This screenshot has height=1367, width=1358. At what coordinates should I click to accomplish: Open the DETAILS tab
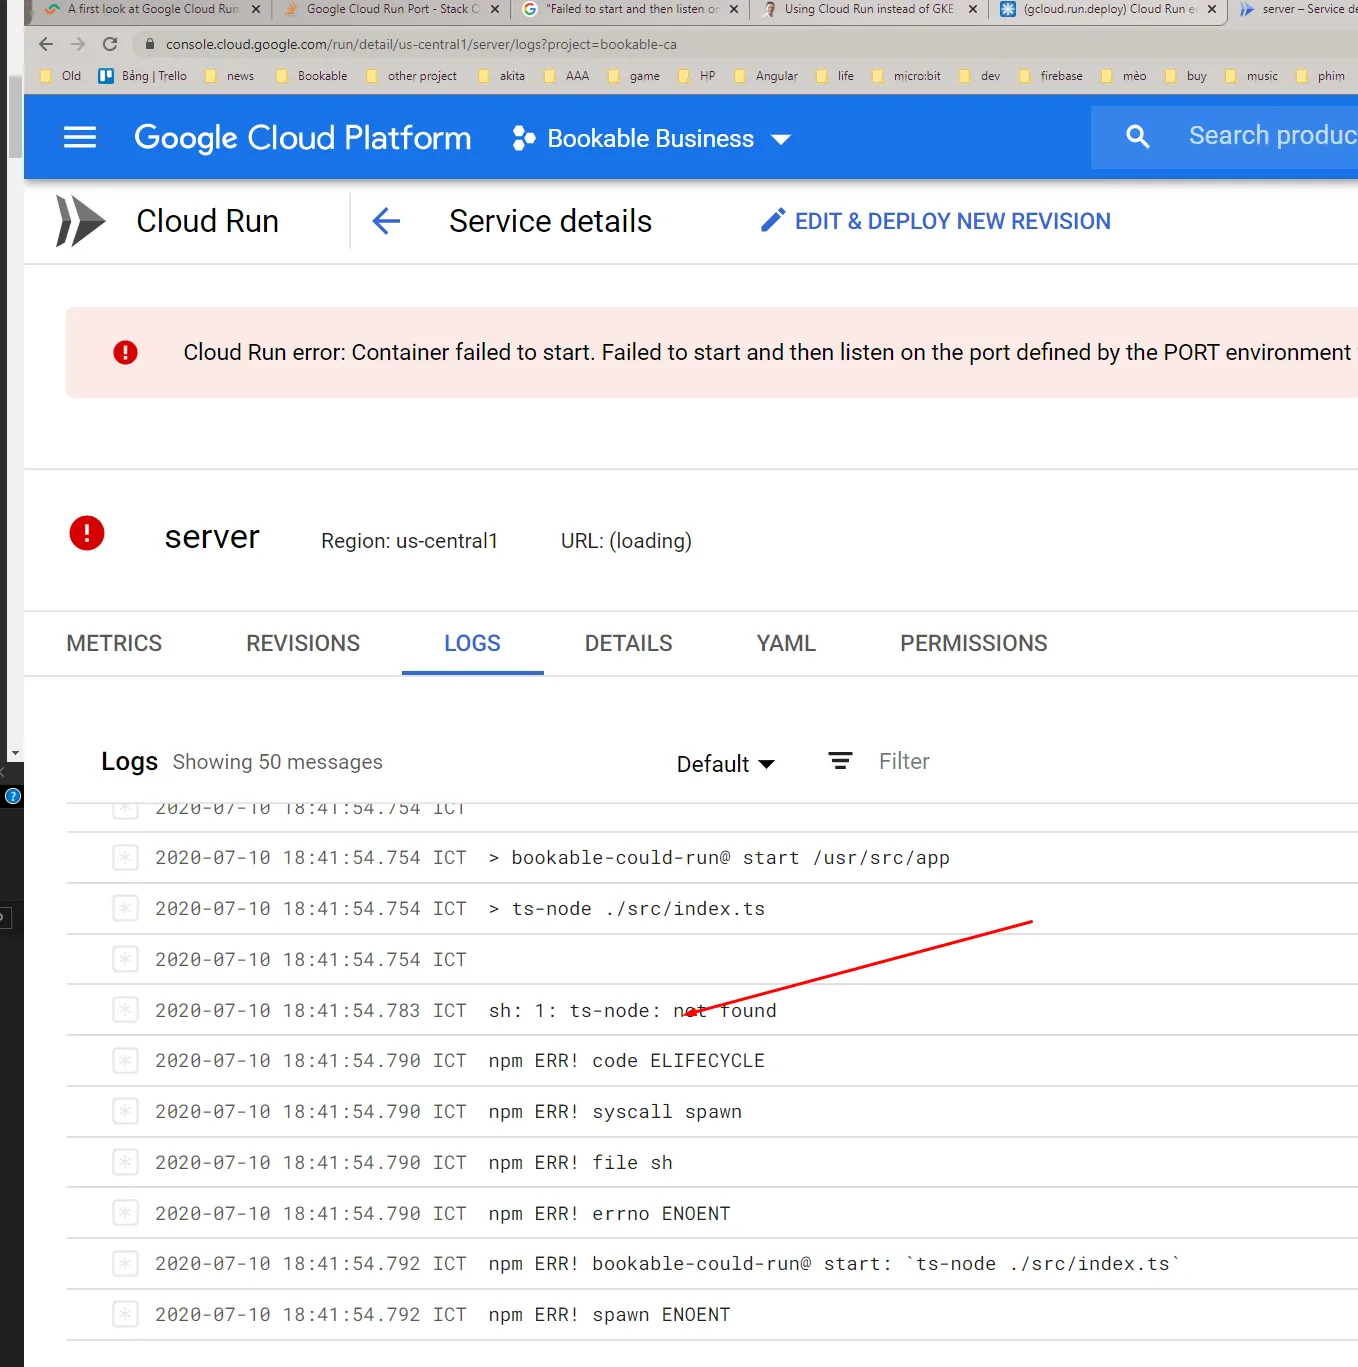click(628, 643)
